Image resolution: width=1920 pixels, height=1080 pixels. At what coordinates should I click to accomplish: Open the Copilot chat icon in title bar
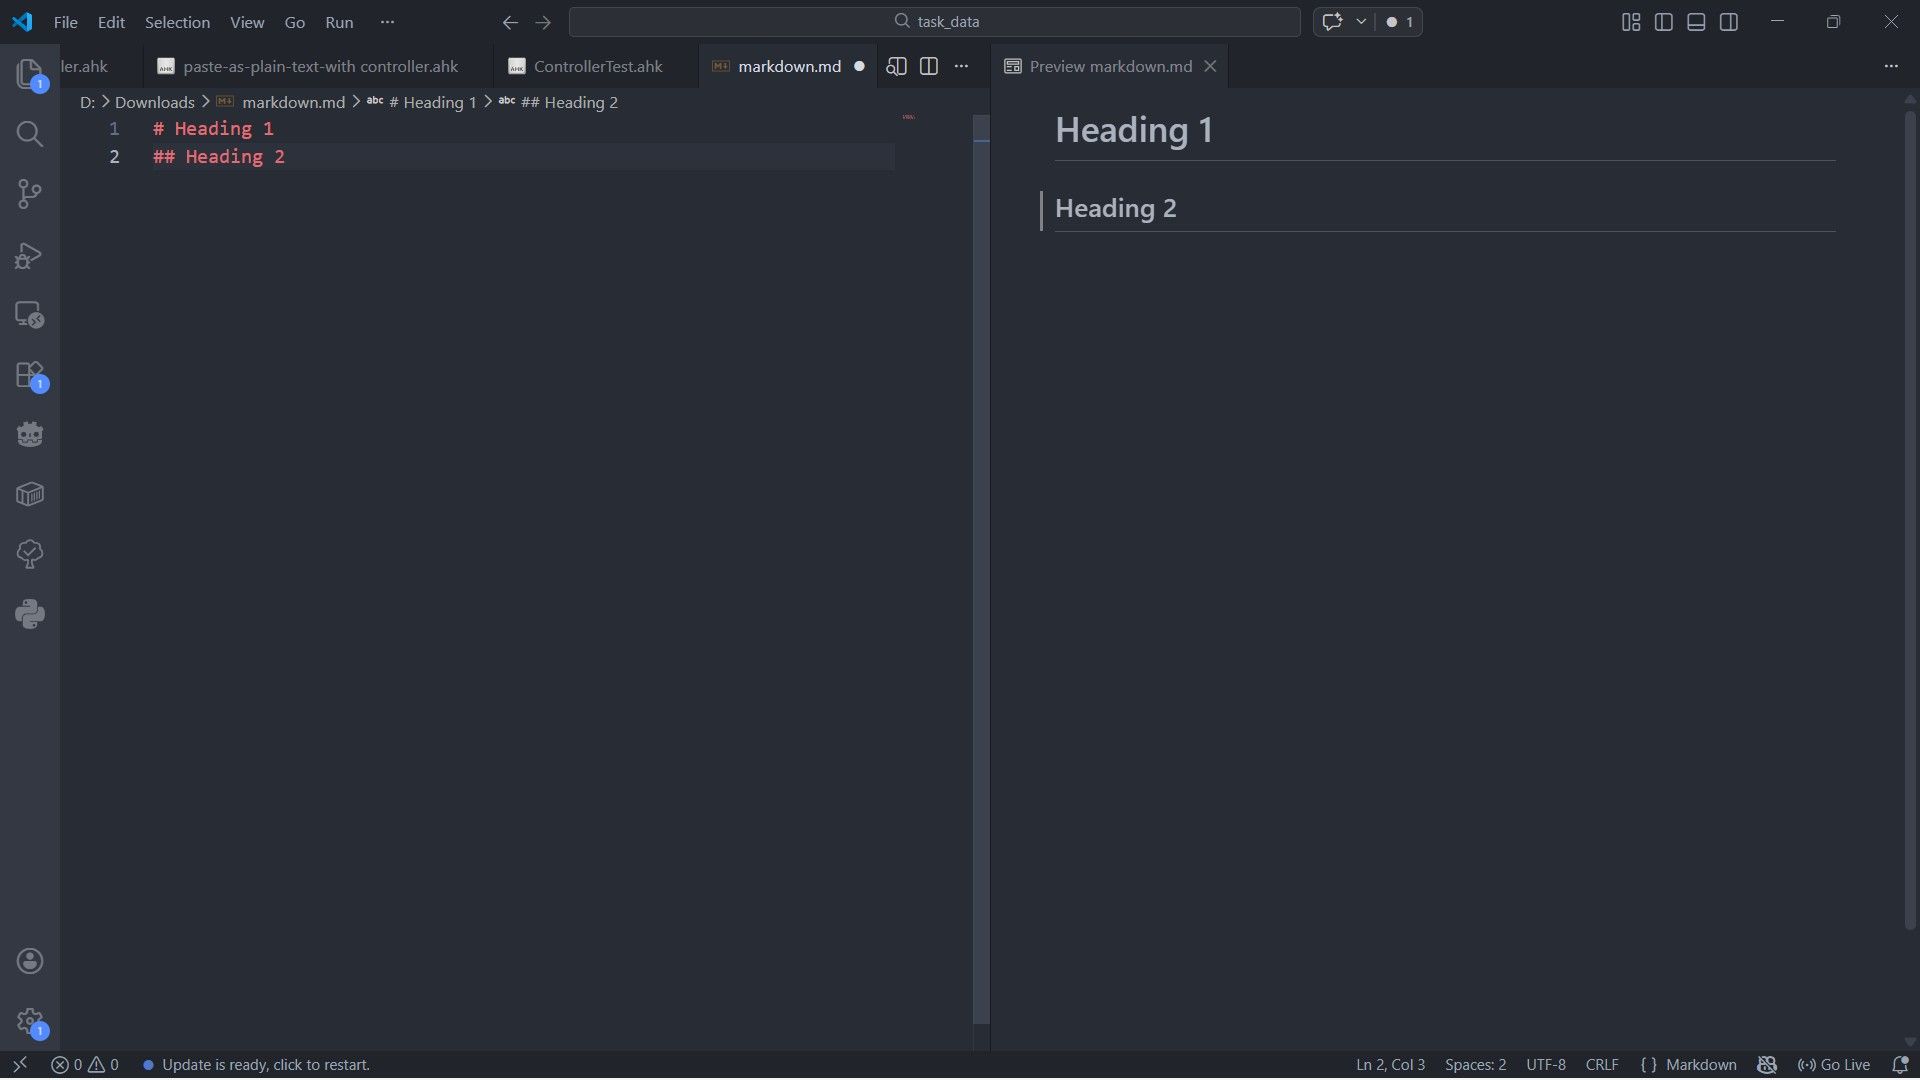coord(1332,21)
